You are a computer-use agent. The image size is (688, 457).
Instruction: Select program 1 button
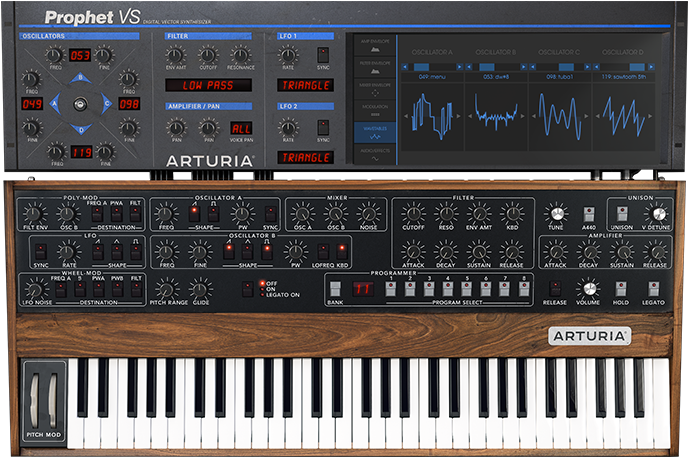pos(391,289)
